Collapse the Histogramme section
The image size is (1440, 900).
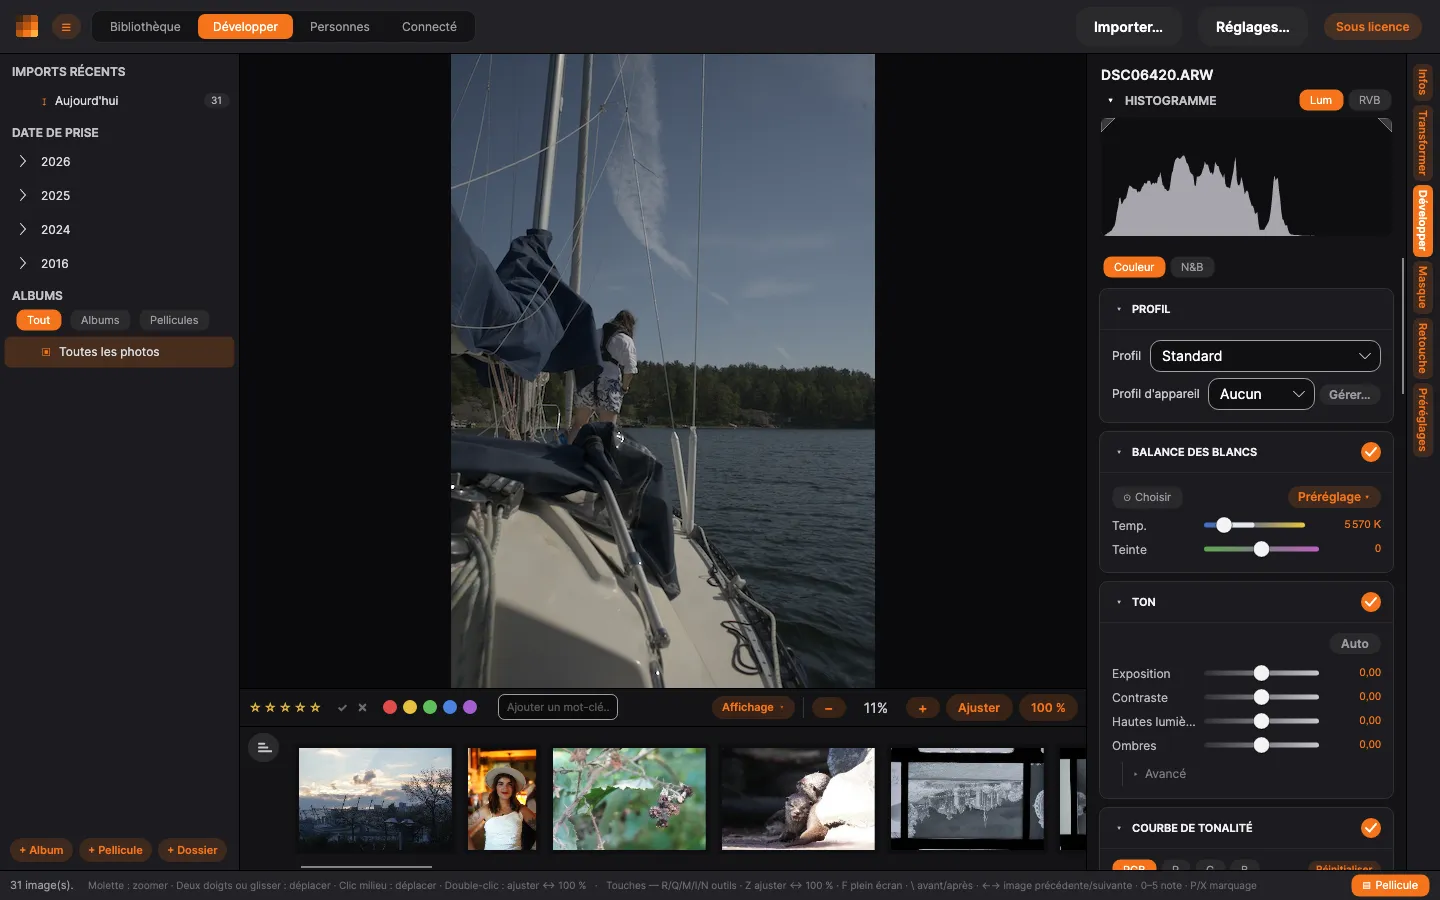coord(1111,101)
